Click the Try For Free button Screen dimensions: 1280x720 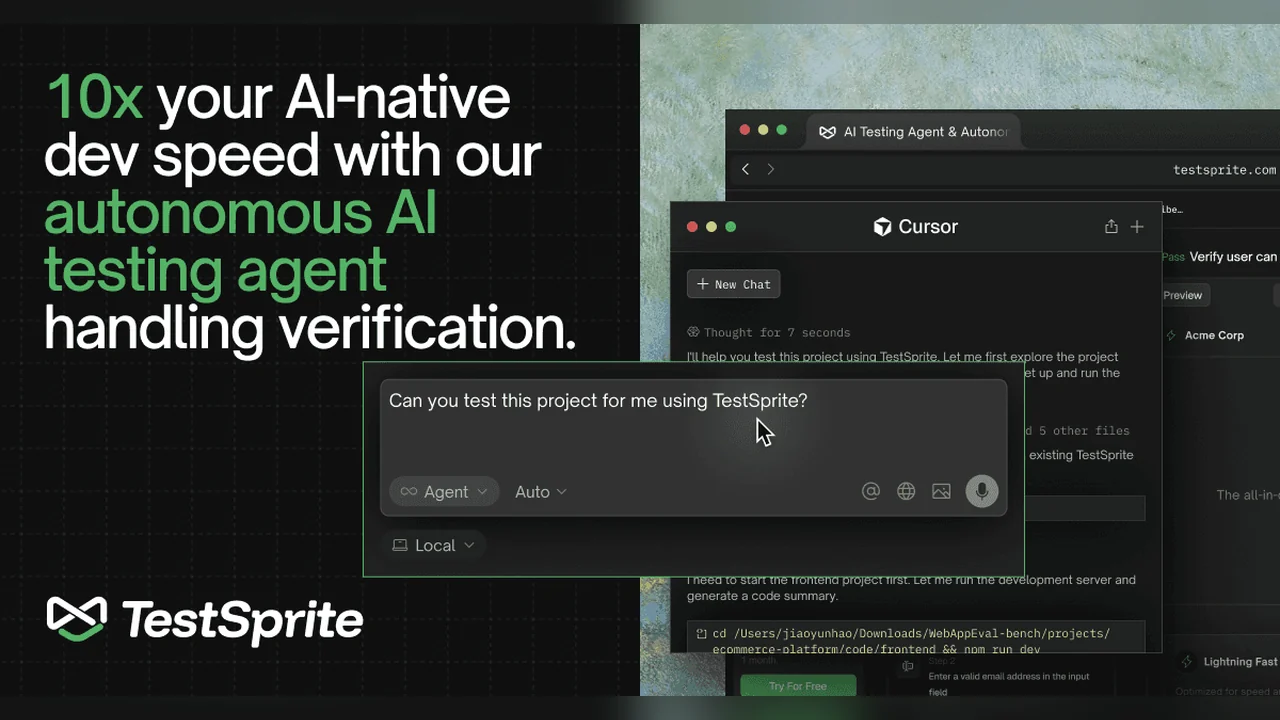point(798,686)
